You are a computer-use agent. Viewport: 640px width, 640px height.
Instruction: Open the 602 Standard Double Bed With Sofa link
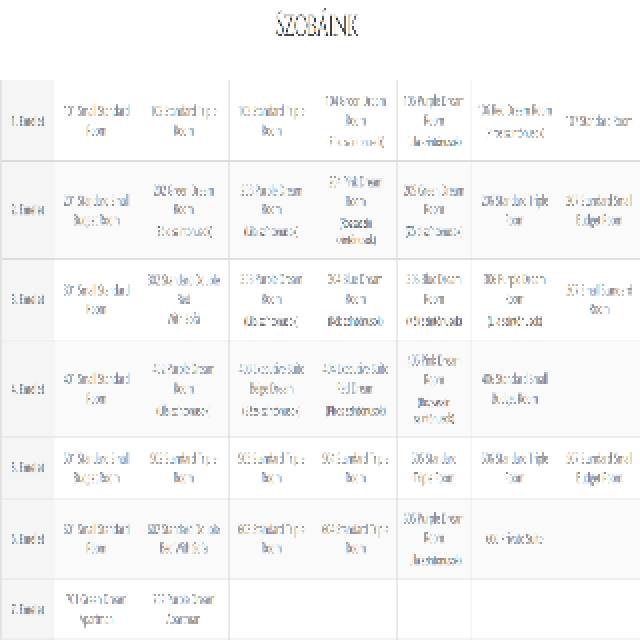[x=184, y=538]
